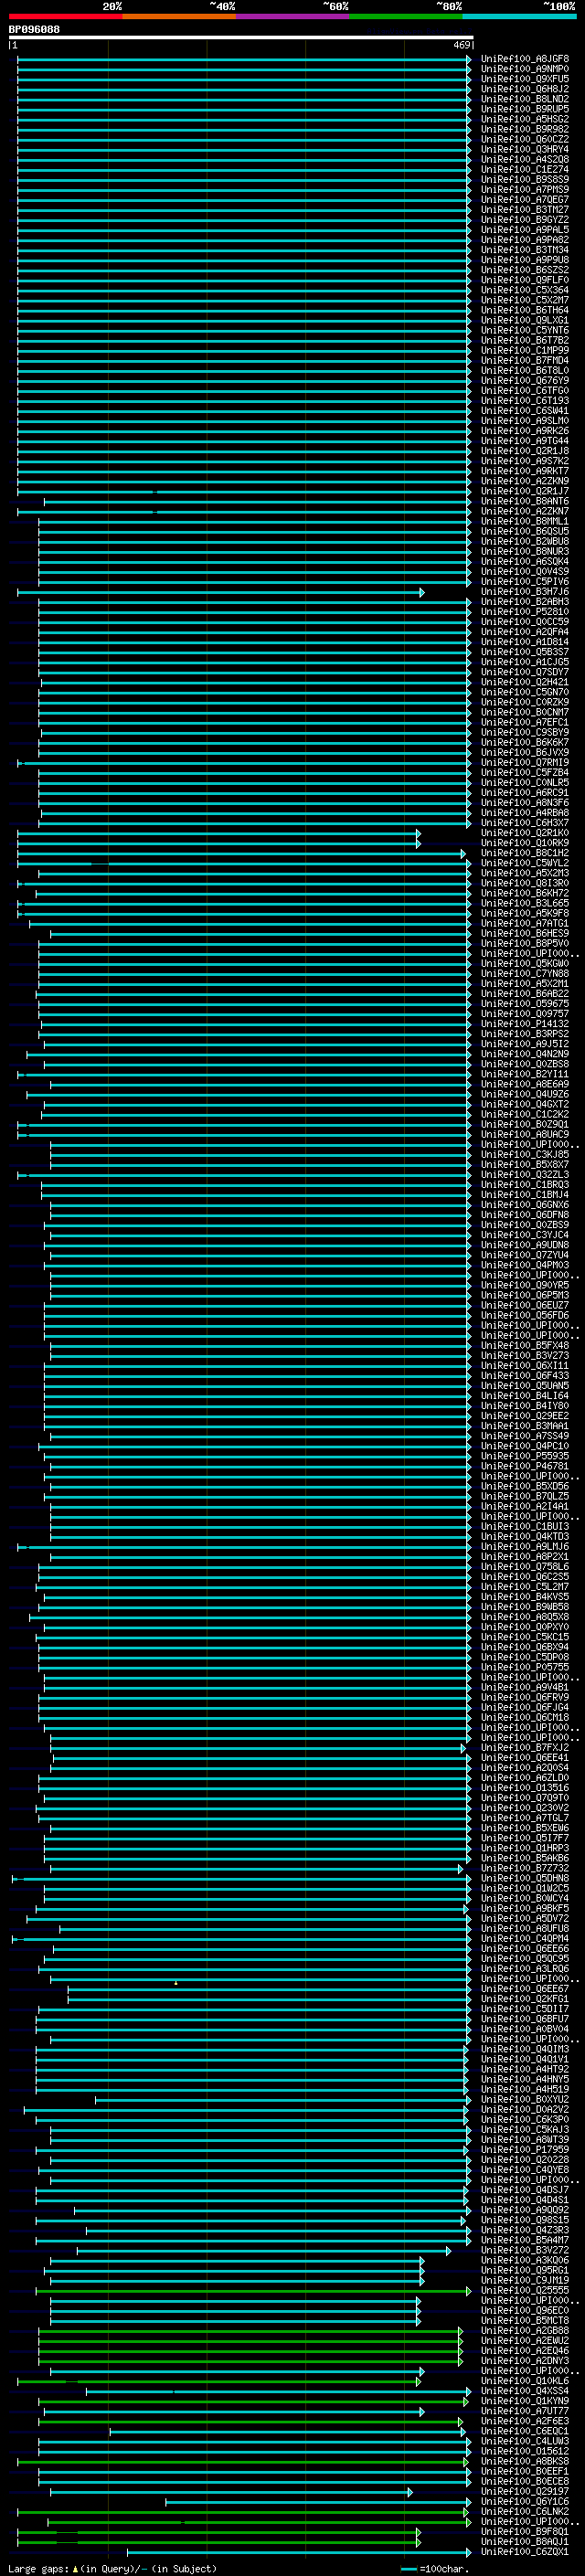Select hit label UniRef100_A7SS49
This screenshot has height=2576, width=585.
pyautogui.click(x=525, y=1436)
